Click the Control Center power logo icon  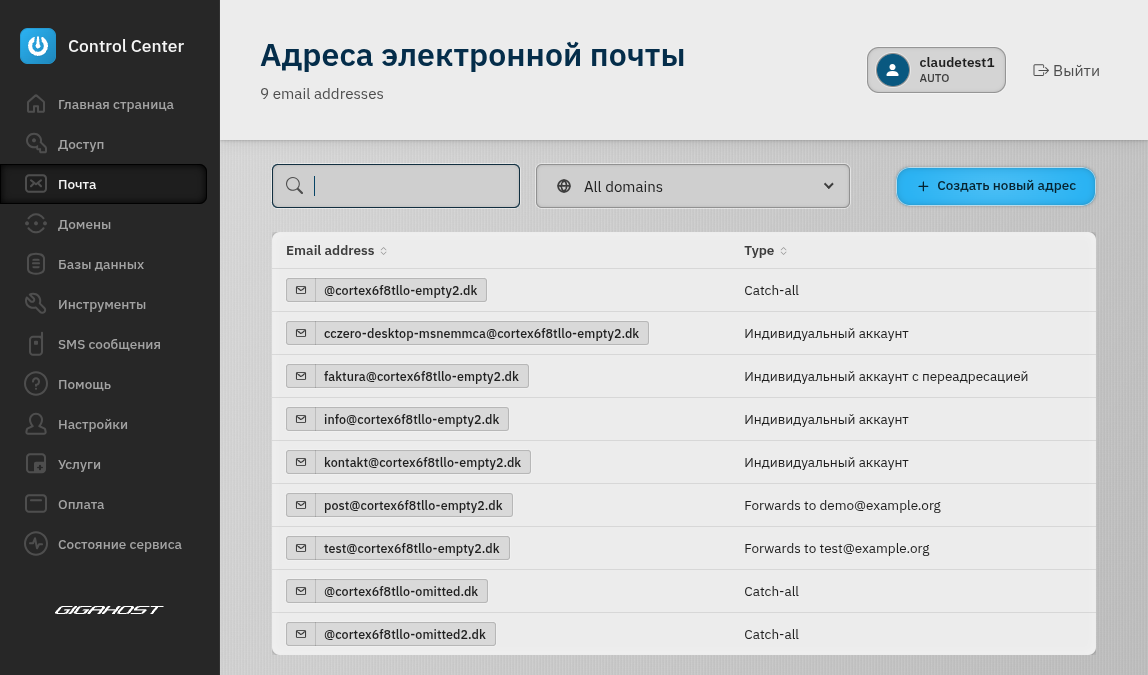[x=37, y=46]
